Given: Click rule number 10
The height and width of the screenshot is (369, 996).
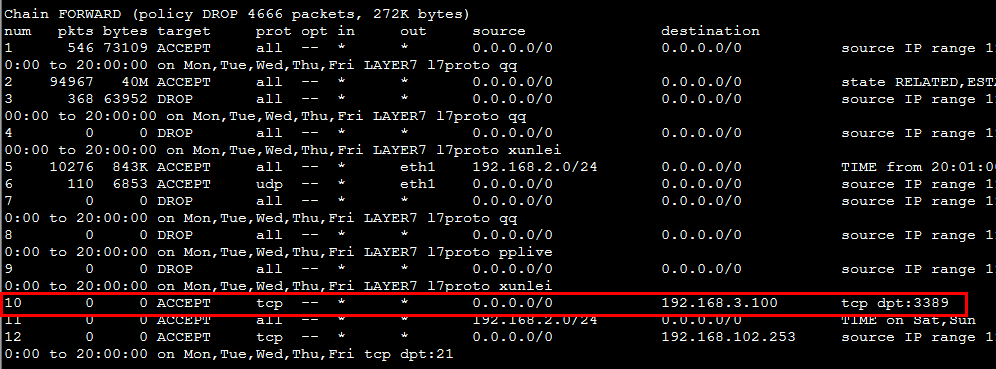Looking at the screenshot, I should pyautogui.click(x=13, y=303).
